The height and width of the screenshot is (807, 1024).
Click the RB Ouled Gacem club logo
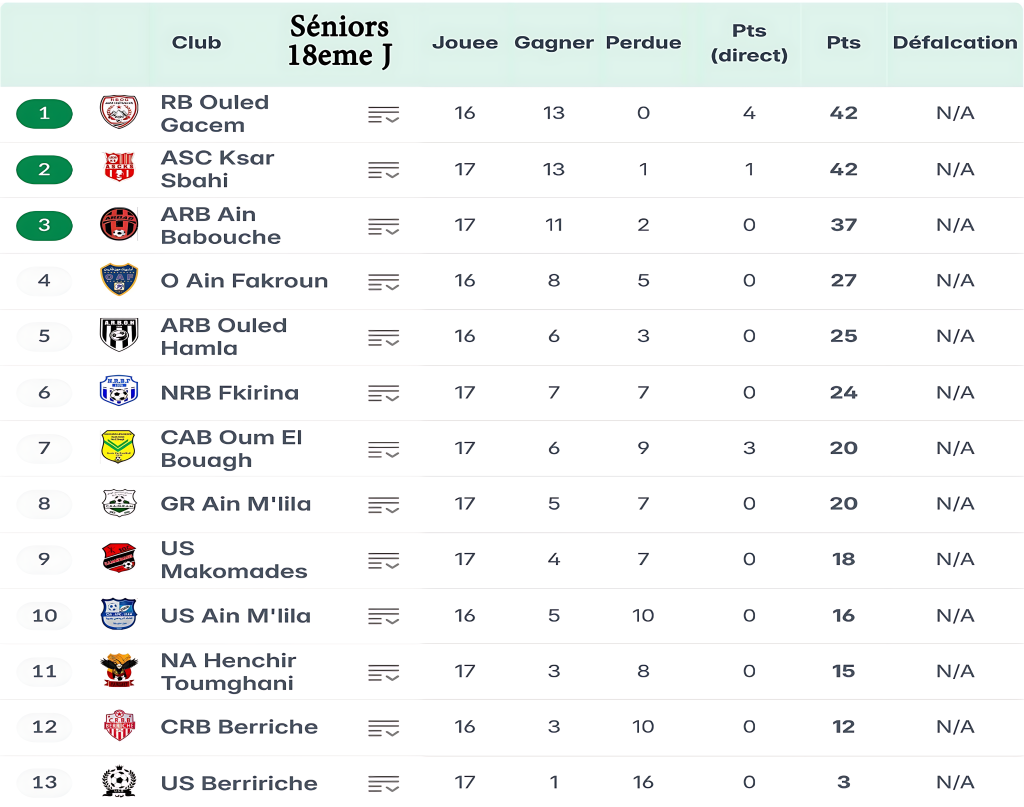119,112
